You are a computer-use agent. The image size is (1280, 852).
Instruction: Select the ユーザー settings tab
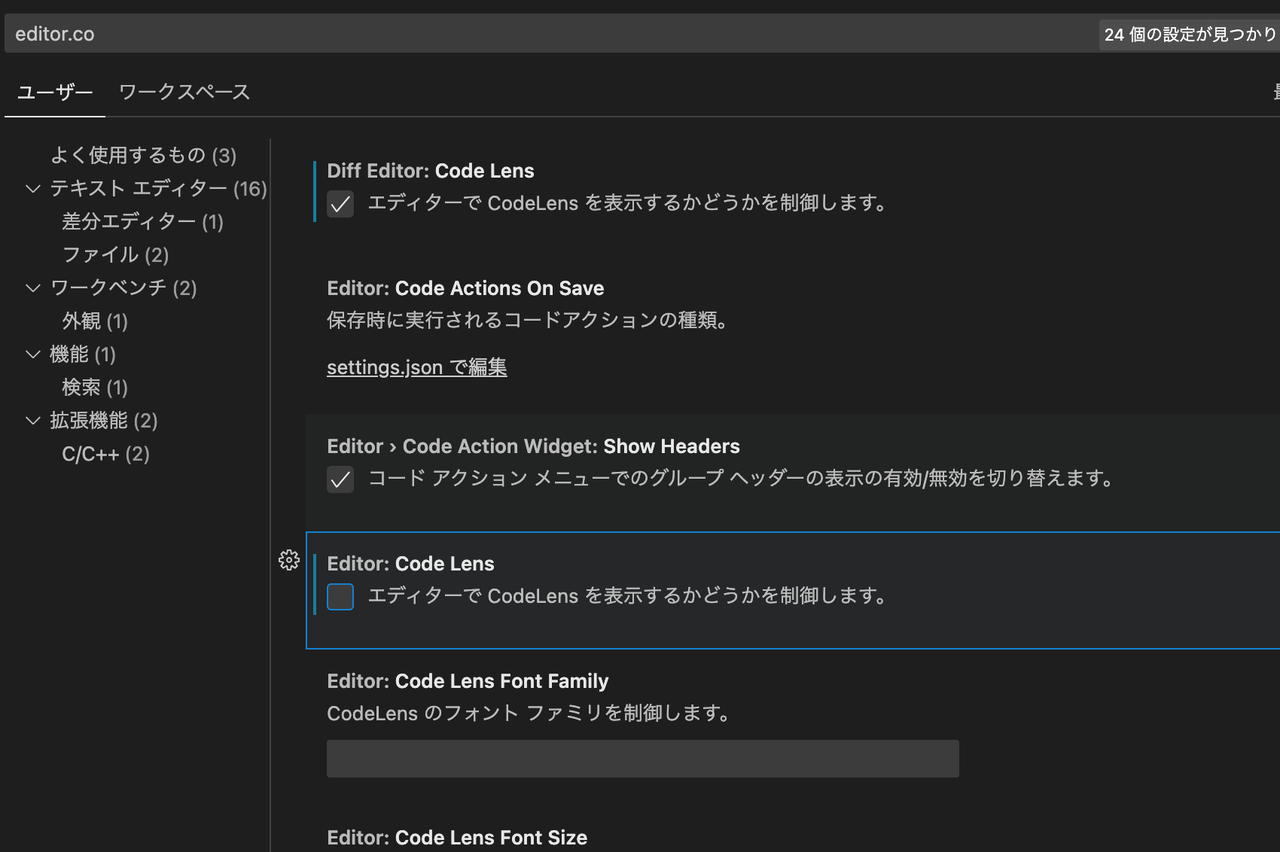pyautogui.click(x=54, y=91)
